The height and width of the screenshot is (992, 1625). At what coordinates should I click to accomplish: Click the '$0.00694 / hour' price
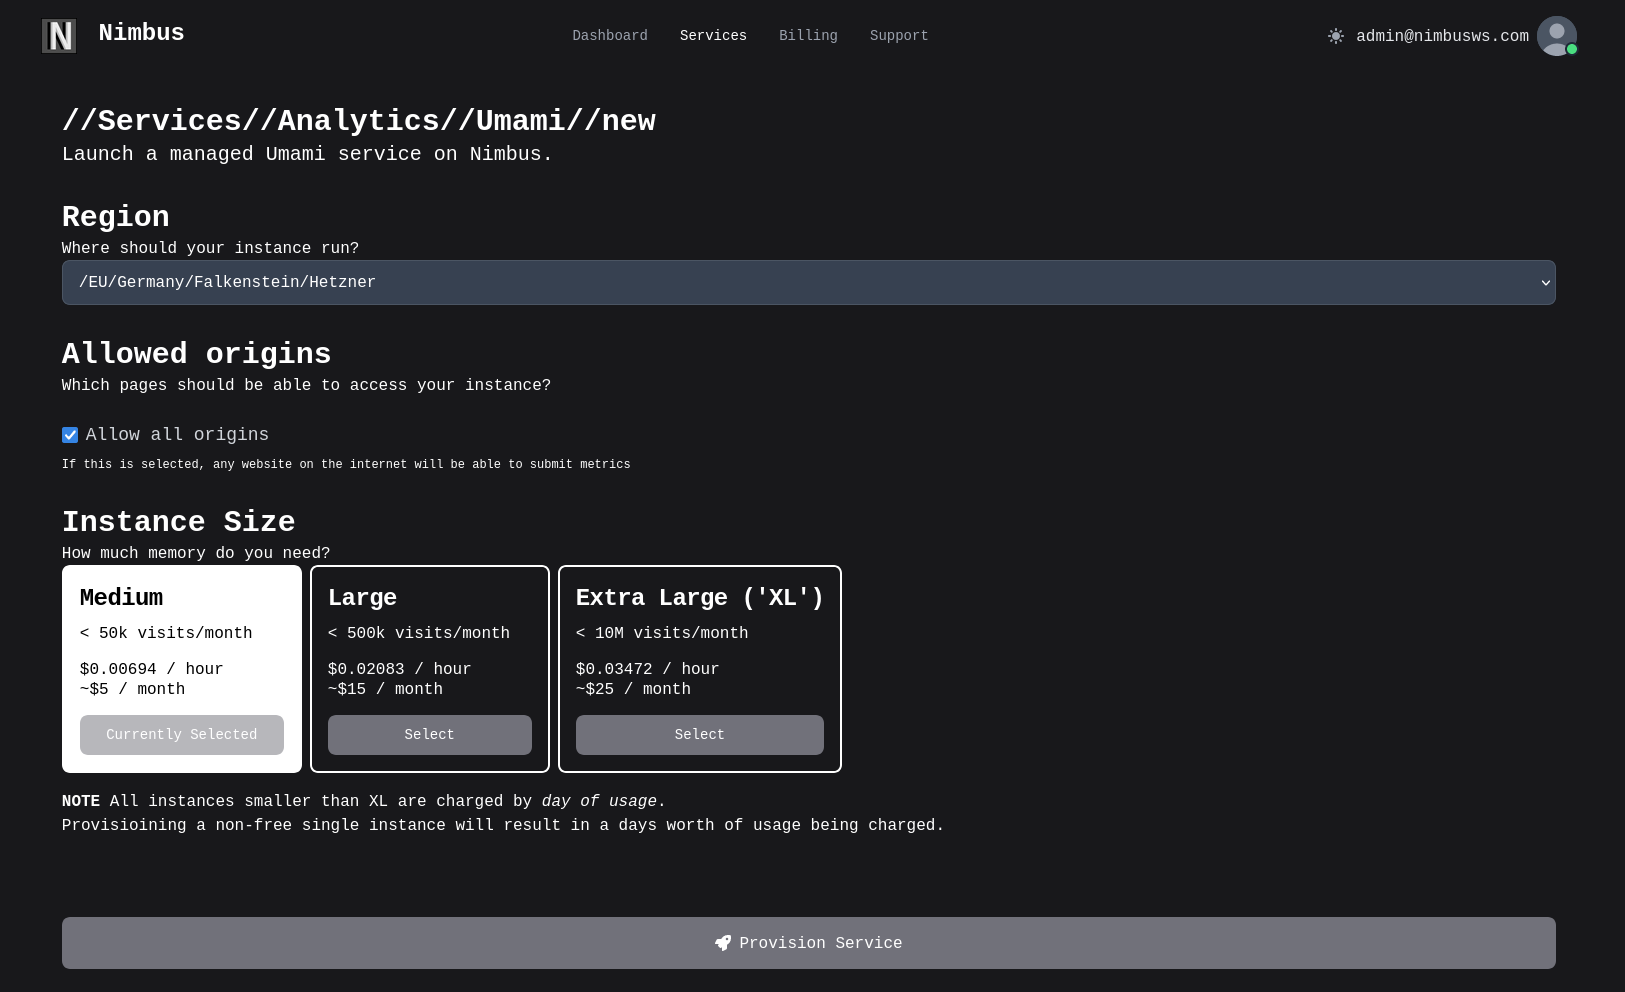coord(152,670)
